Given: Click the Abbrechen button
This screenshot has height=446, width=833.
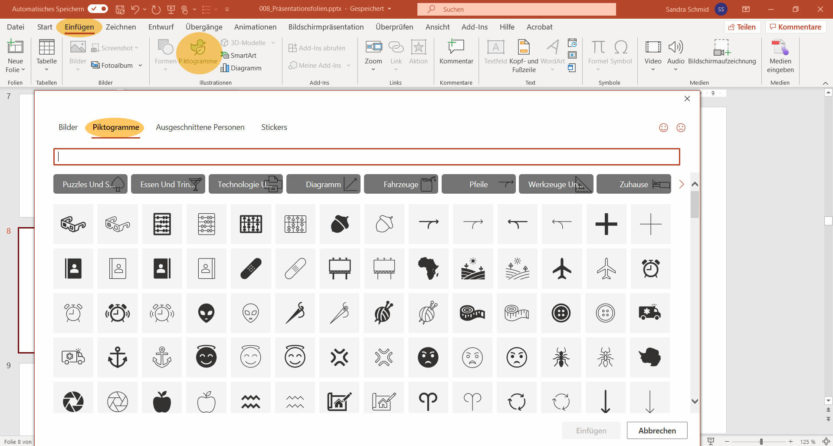Looking at the screenshot, I should coord(657,431).
